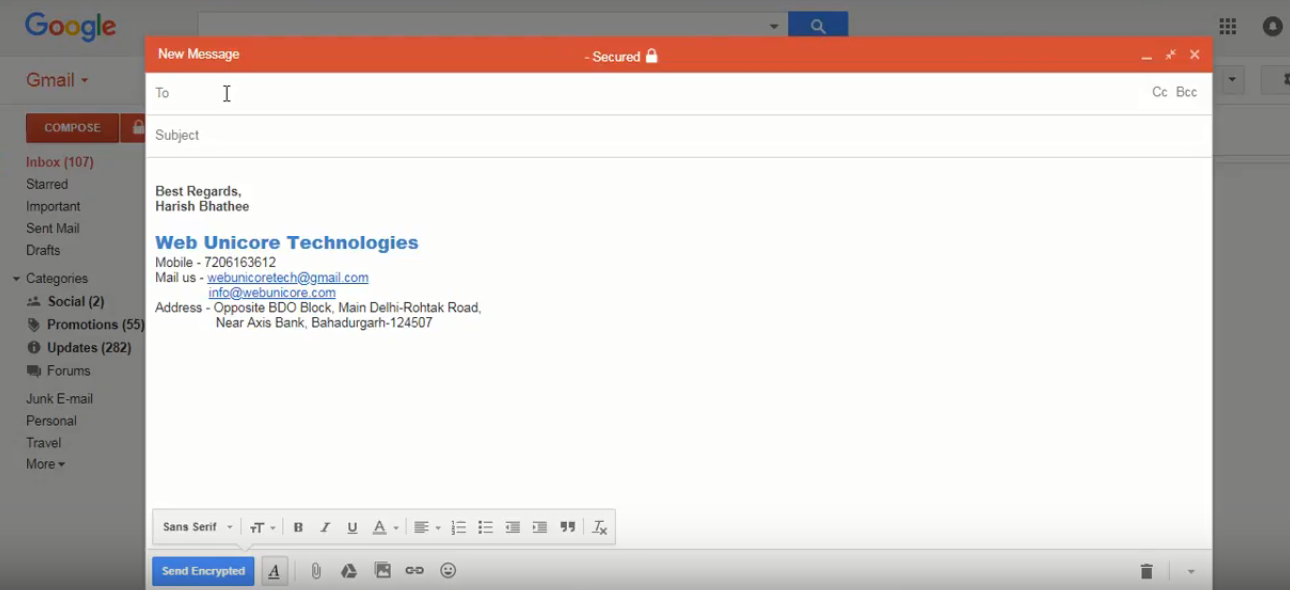The image size is (1290, 590).
Task: Toggle bold formatting in compose toolbar
Action: click(x=298, y=528)
